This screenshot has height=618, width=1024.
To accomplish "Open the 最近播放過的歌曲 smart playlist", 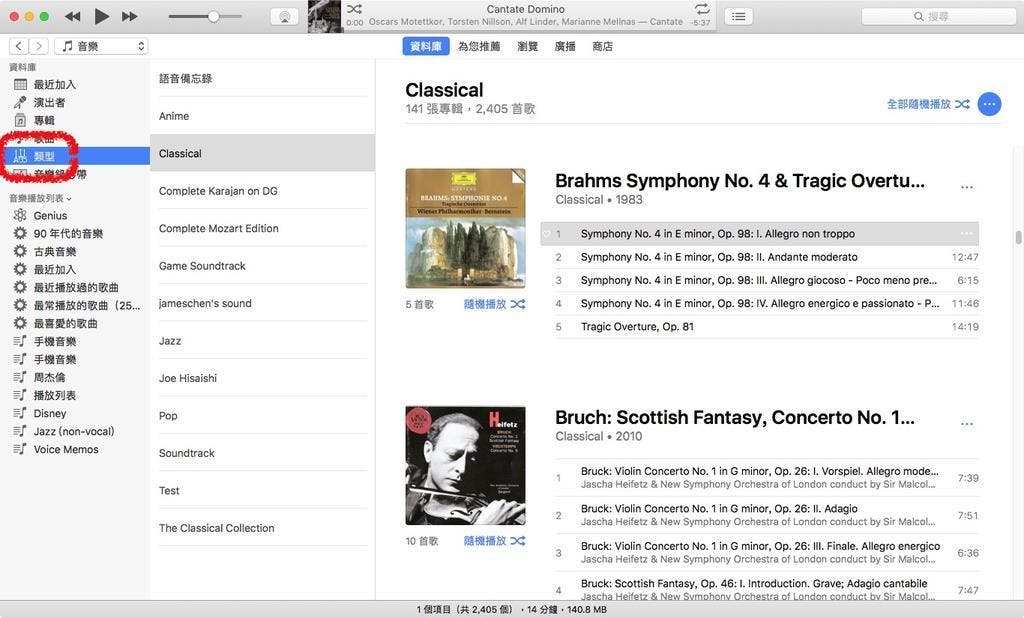I will 75,287.
